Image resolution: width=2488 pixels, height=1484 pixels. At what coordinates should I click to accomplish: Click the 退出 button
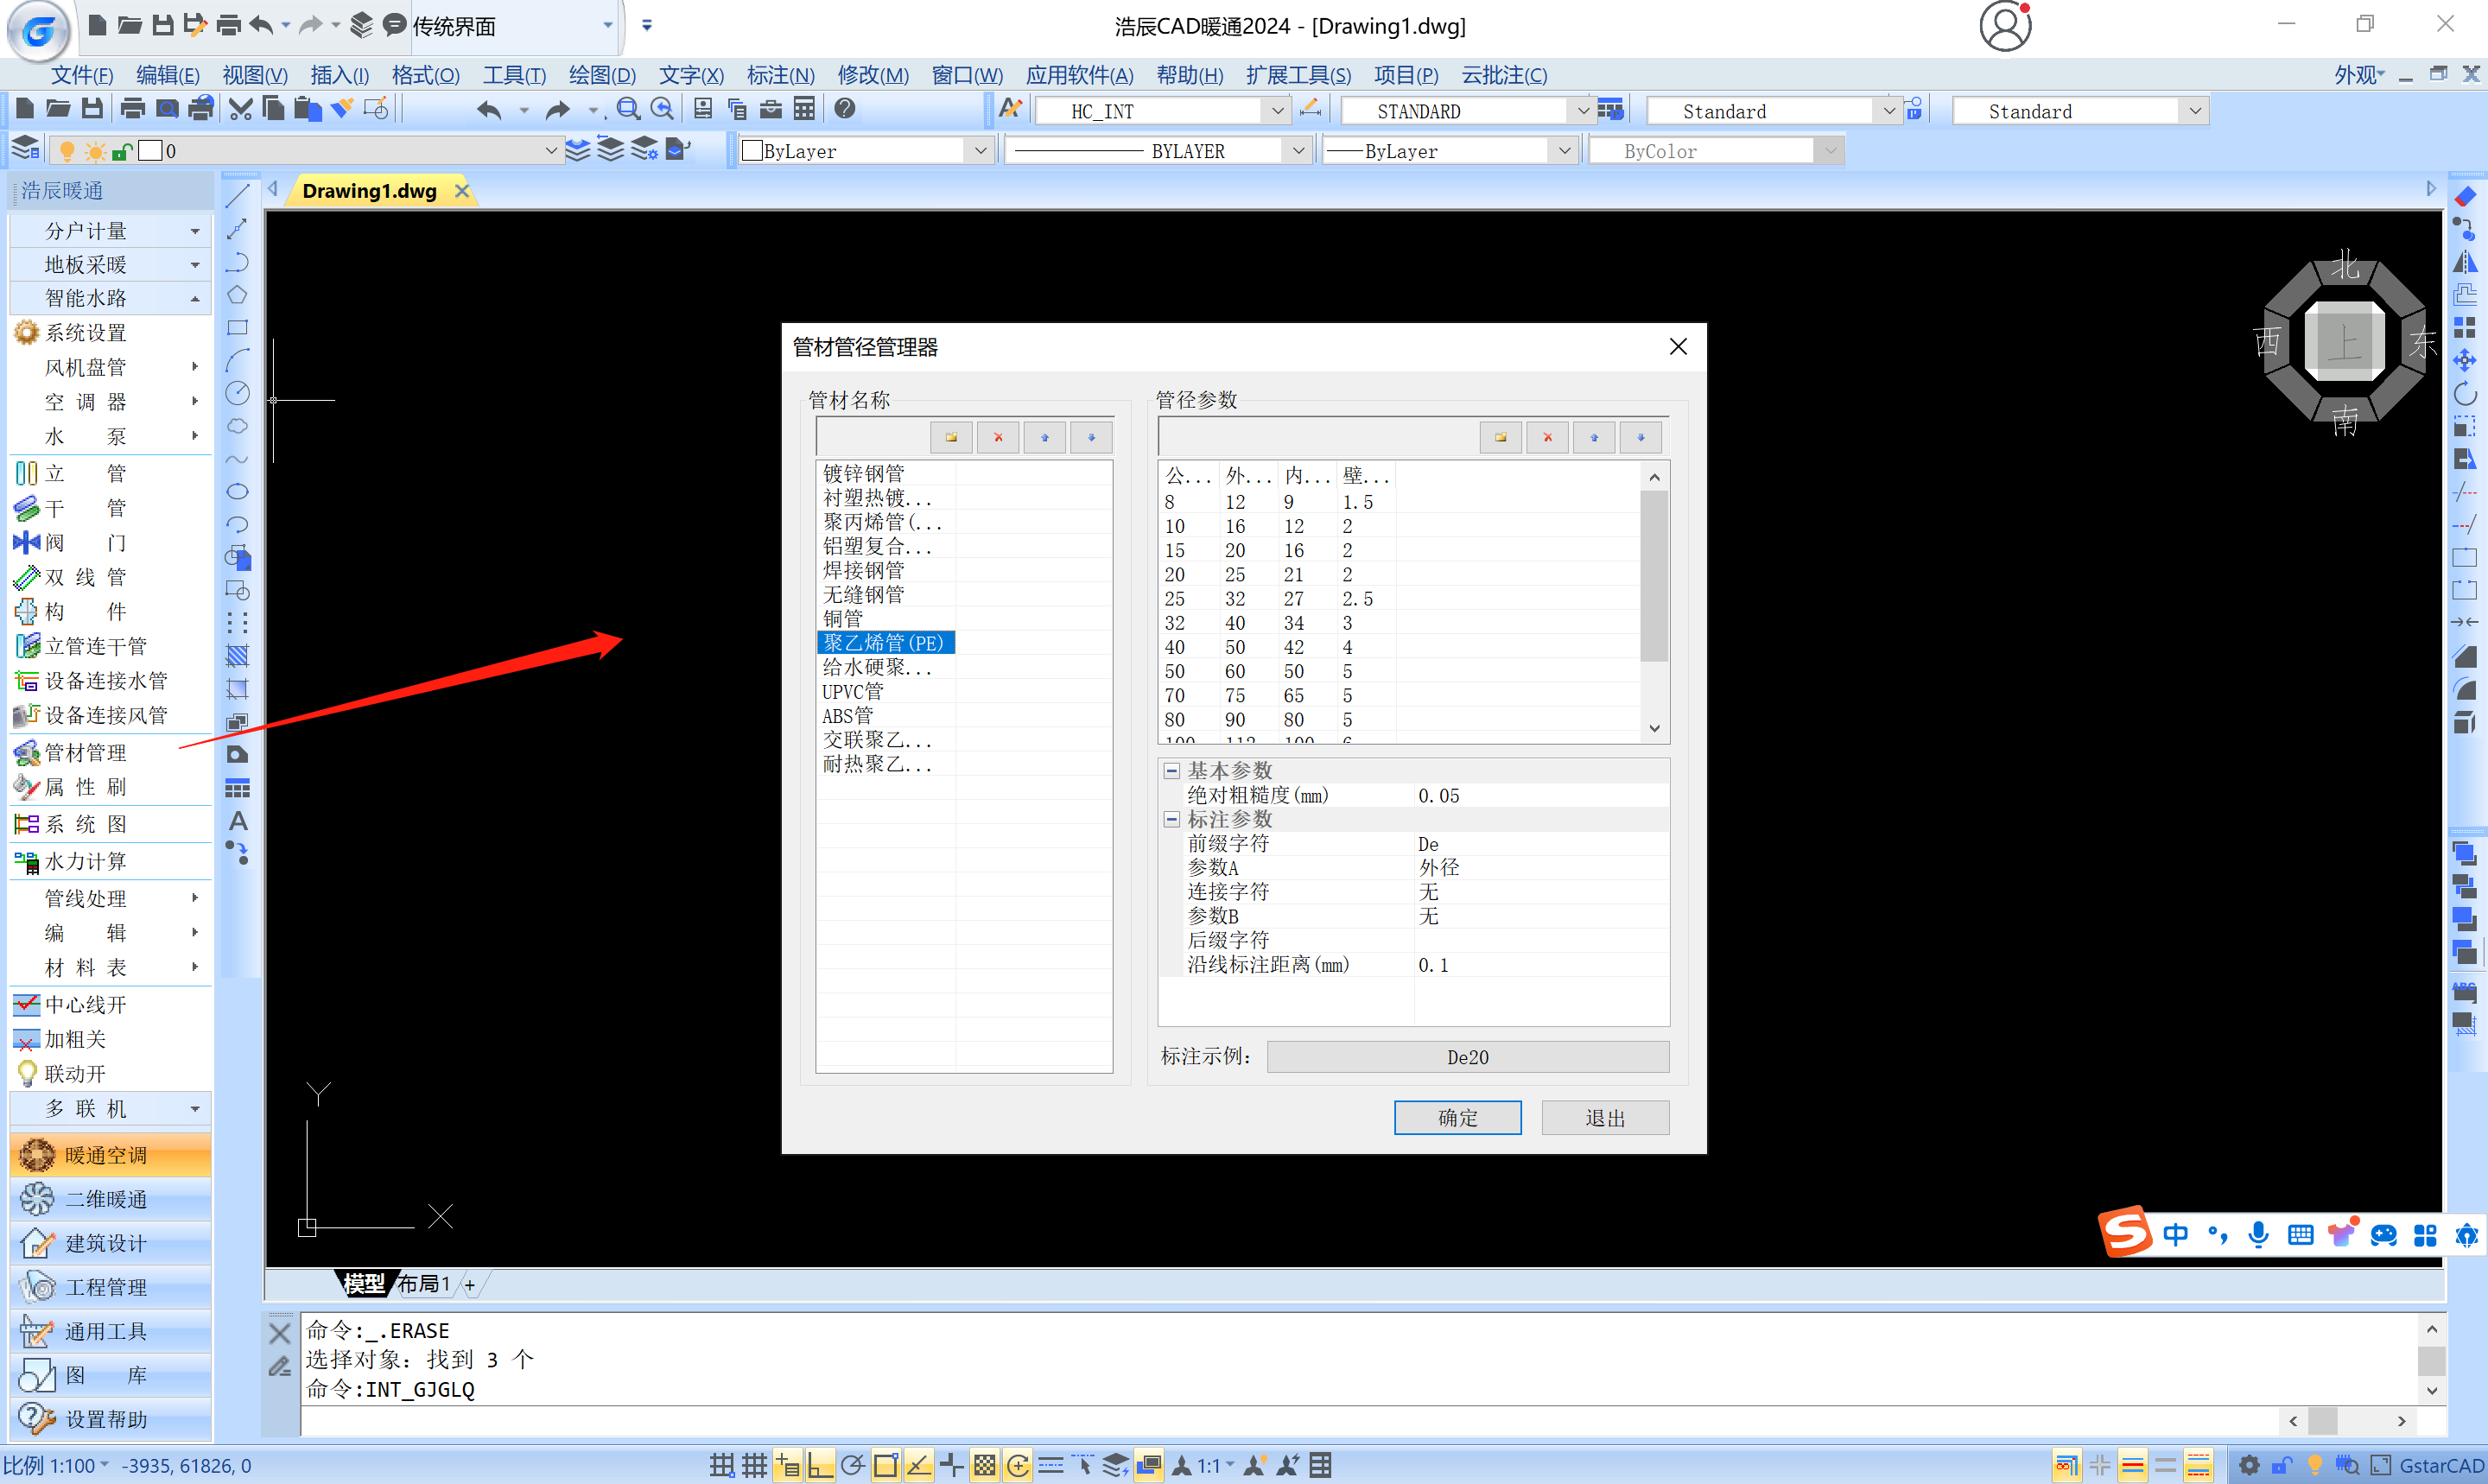(1604, 1117)
